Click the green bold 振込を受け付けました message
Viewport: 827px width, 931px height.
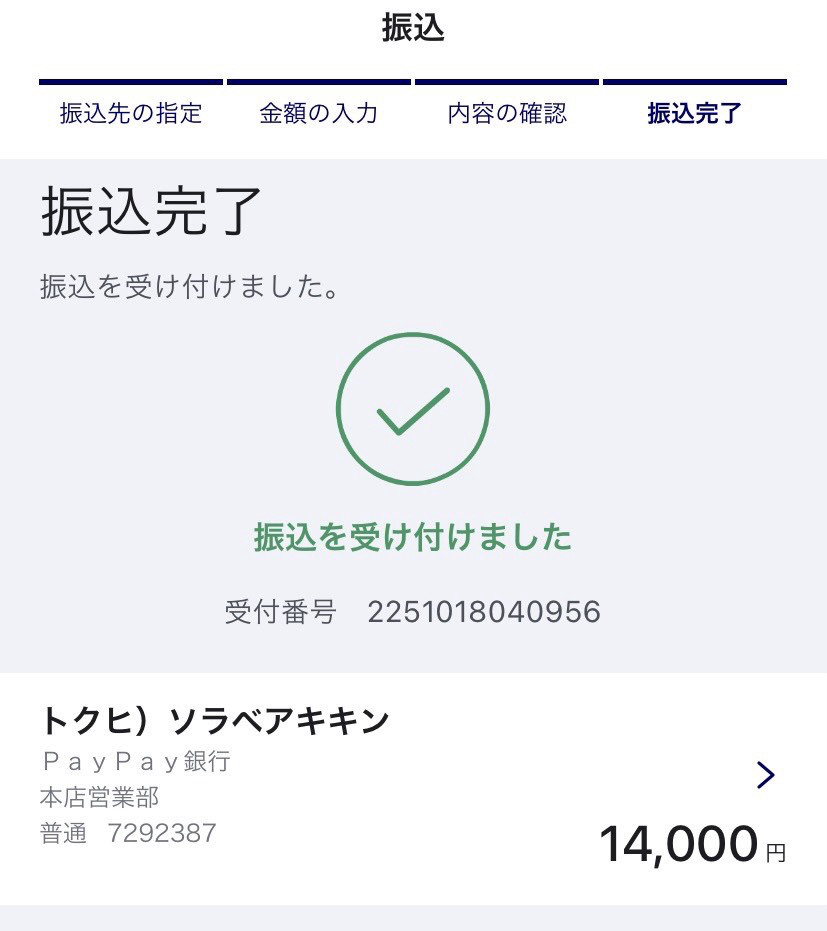[x=413, y=537]
